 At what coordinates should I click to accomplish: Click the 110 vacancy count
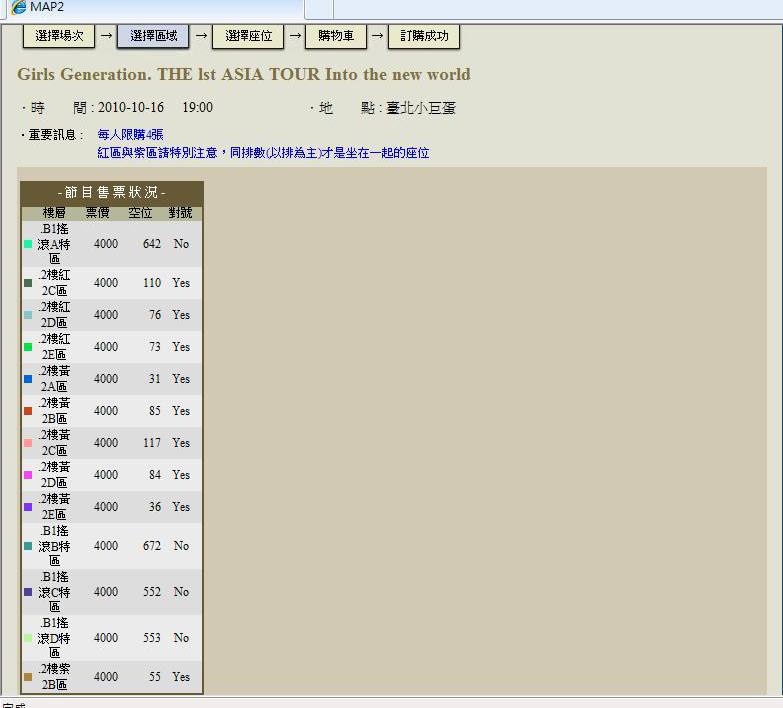pos(152,283)
